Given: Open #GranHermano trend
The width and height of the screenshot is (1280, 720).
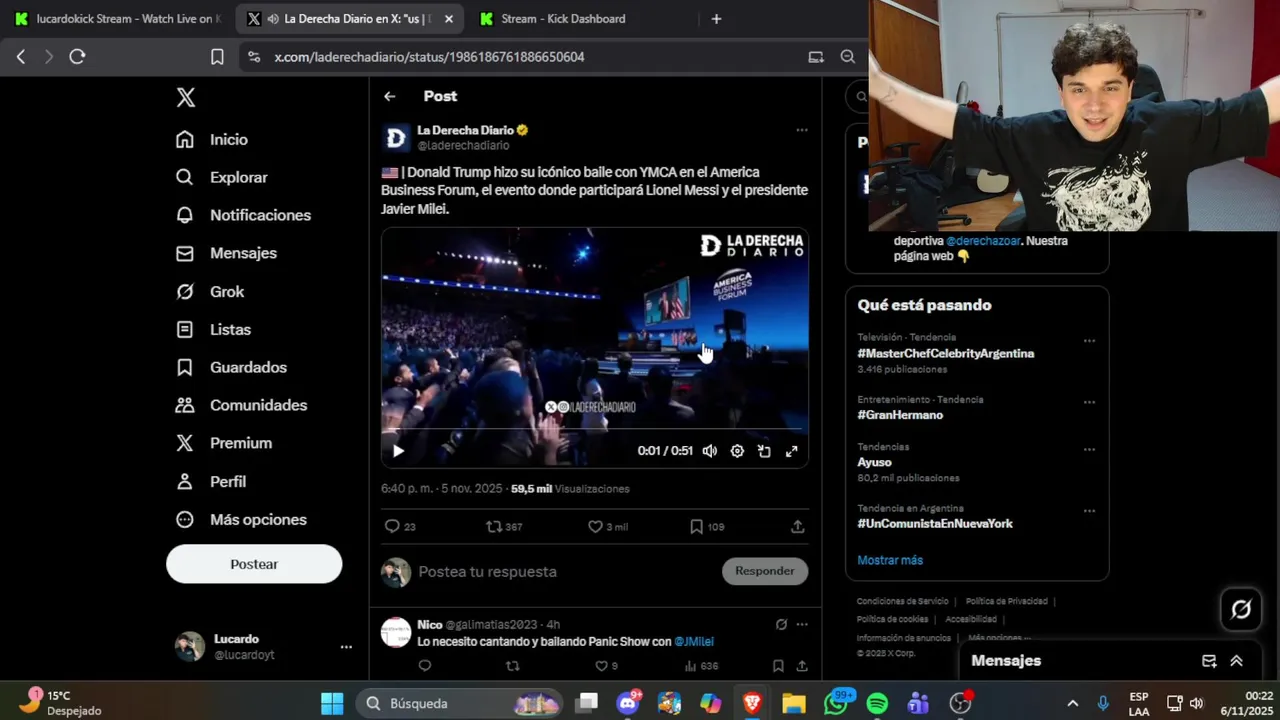Looking at the screenshot, I should click(x=900, y=415).
